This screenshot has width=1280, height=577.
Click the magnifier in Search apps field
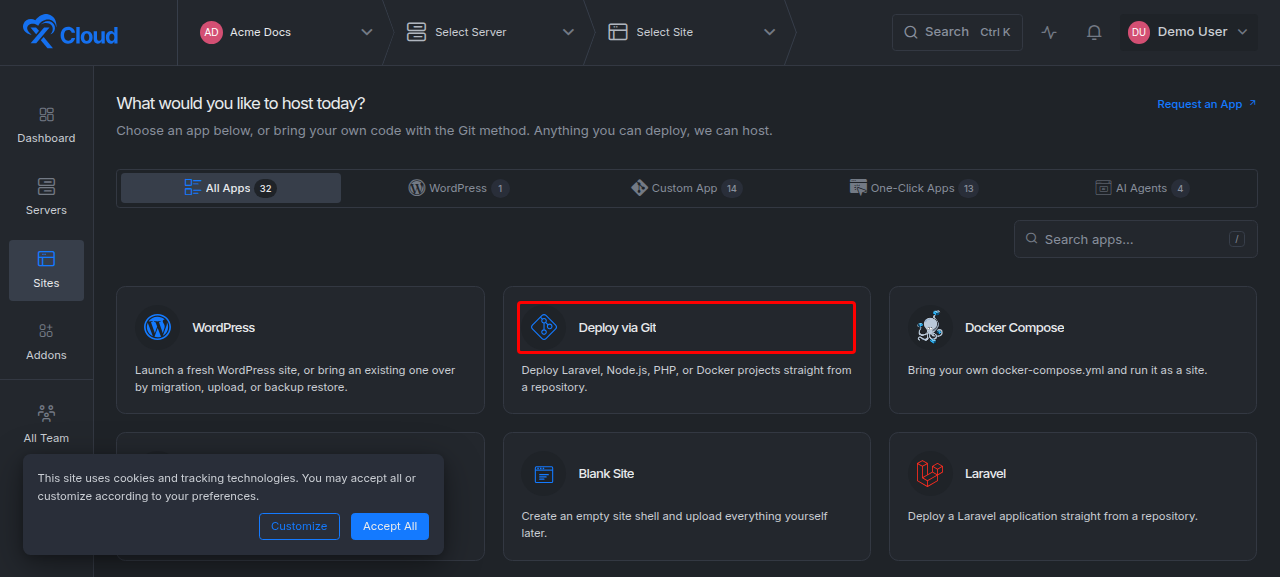(x=1031, y=239)
